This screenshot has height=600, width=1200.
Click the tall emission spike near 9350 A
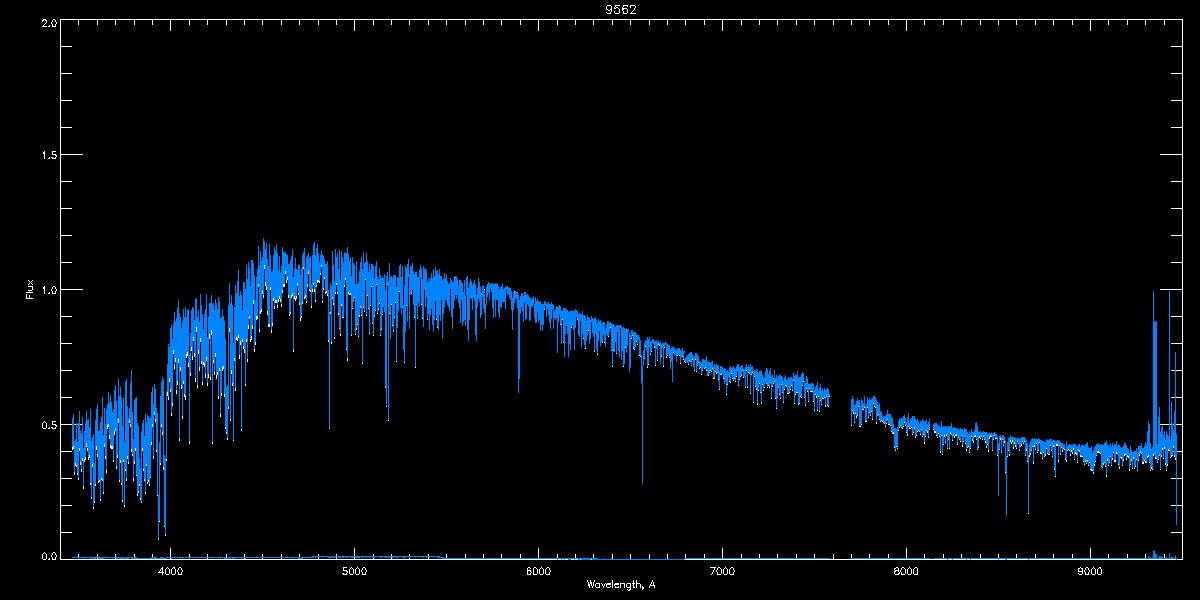point(1155,370)
